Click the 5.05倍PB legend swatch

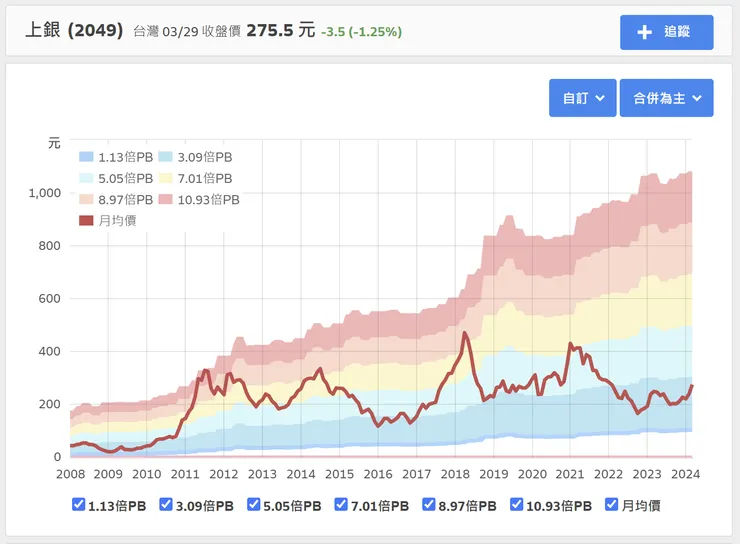(86, 178)
